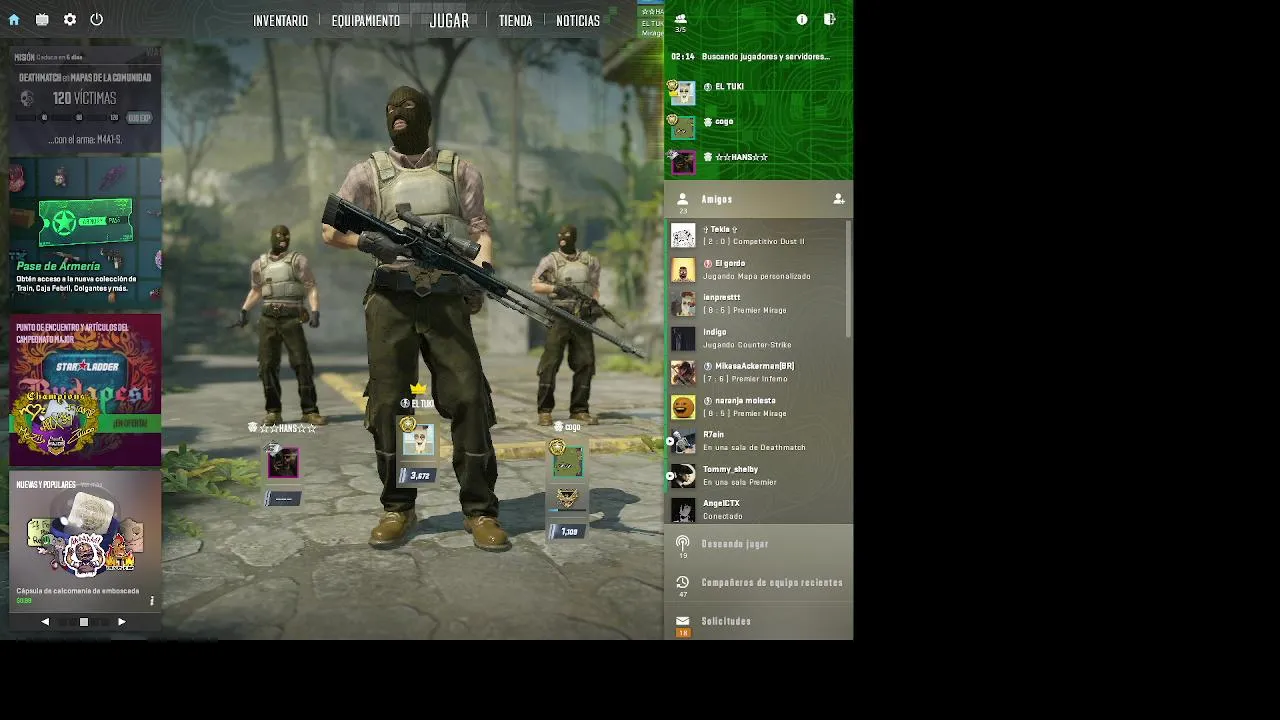Show previous store item with left arrow
The width and height of the screenshot is (1280, 720).
(x=45, y=622)
